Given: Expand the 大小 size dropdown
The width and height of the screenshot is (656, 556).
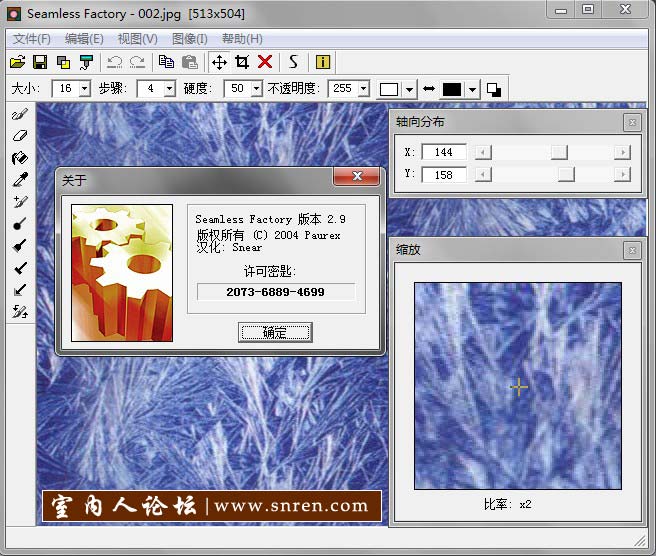Looking at the screenshot, I should [85, 89].
